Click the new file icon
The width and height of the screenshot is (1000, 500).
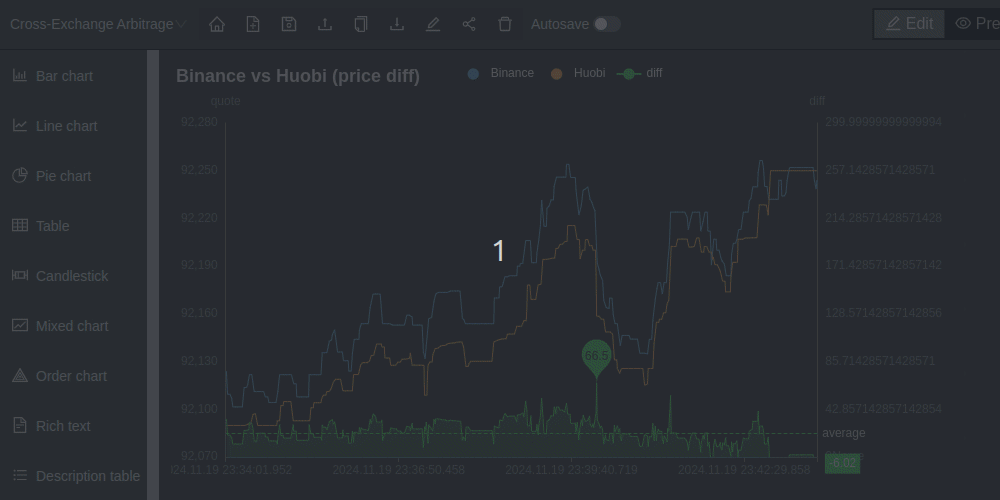(253, 24)
